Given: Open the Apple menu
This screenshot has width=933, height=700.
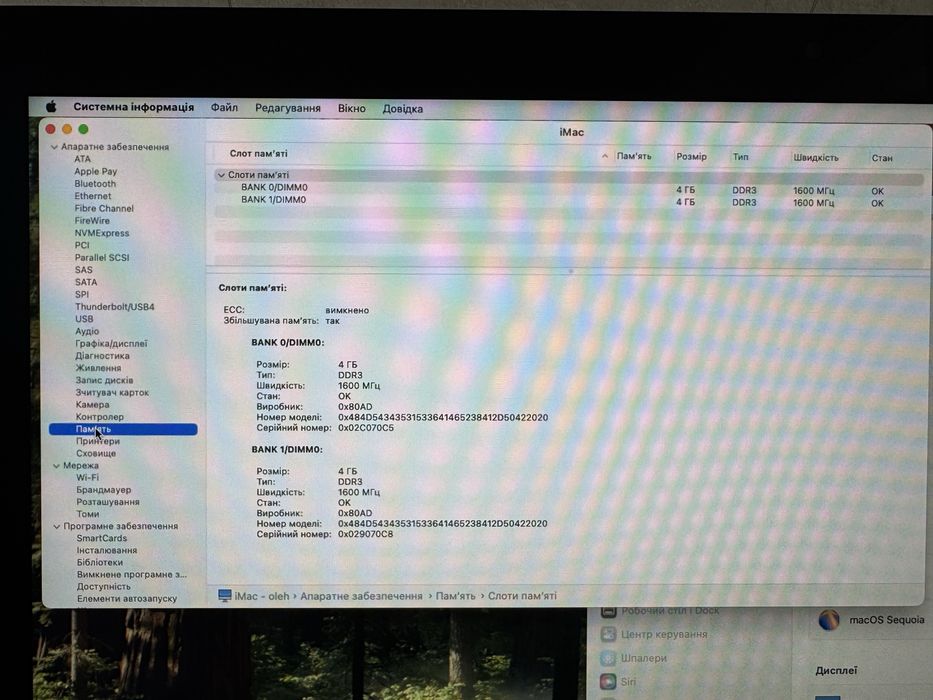Looking at the screenshot, I should (x=51, y=107).
